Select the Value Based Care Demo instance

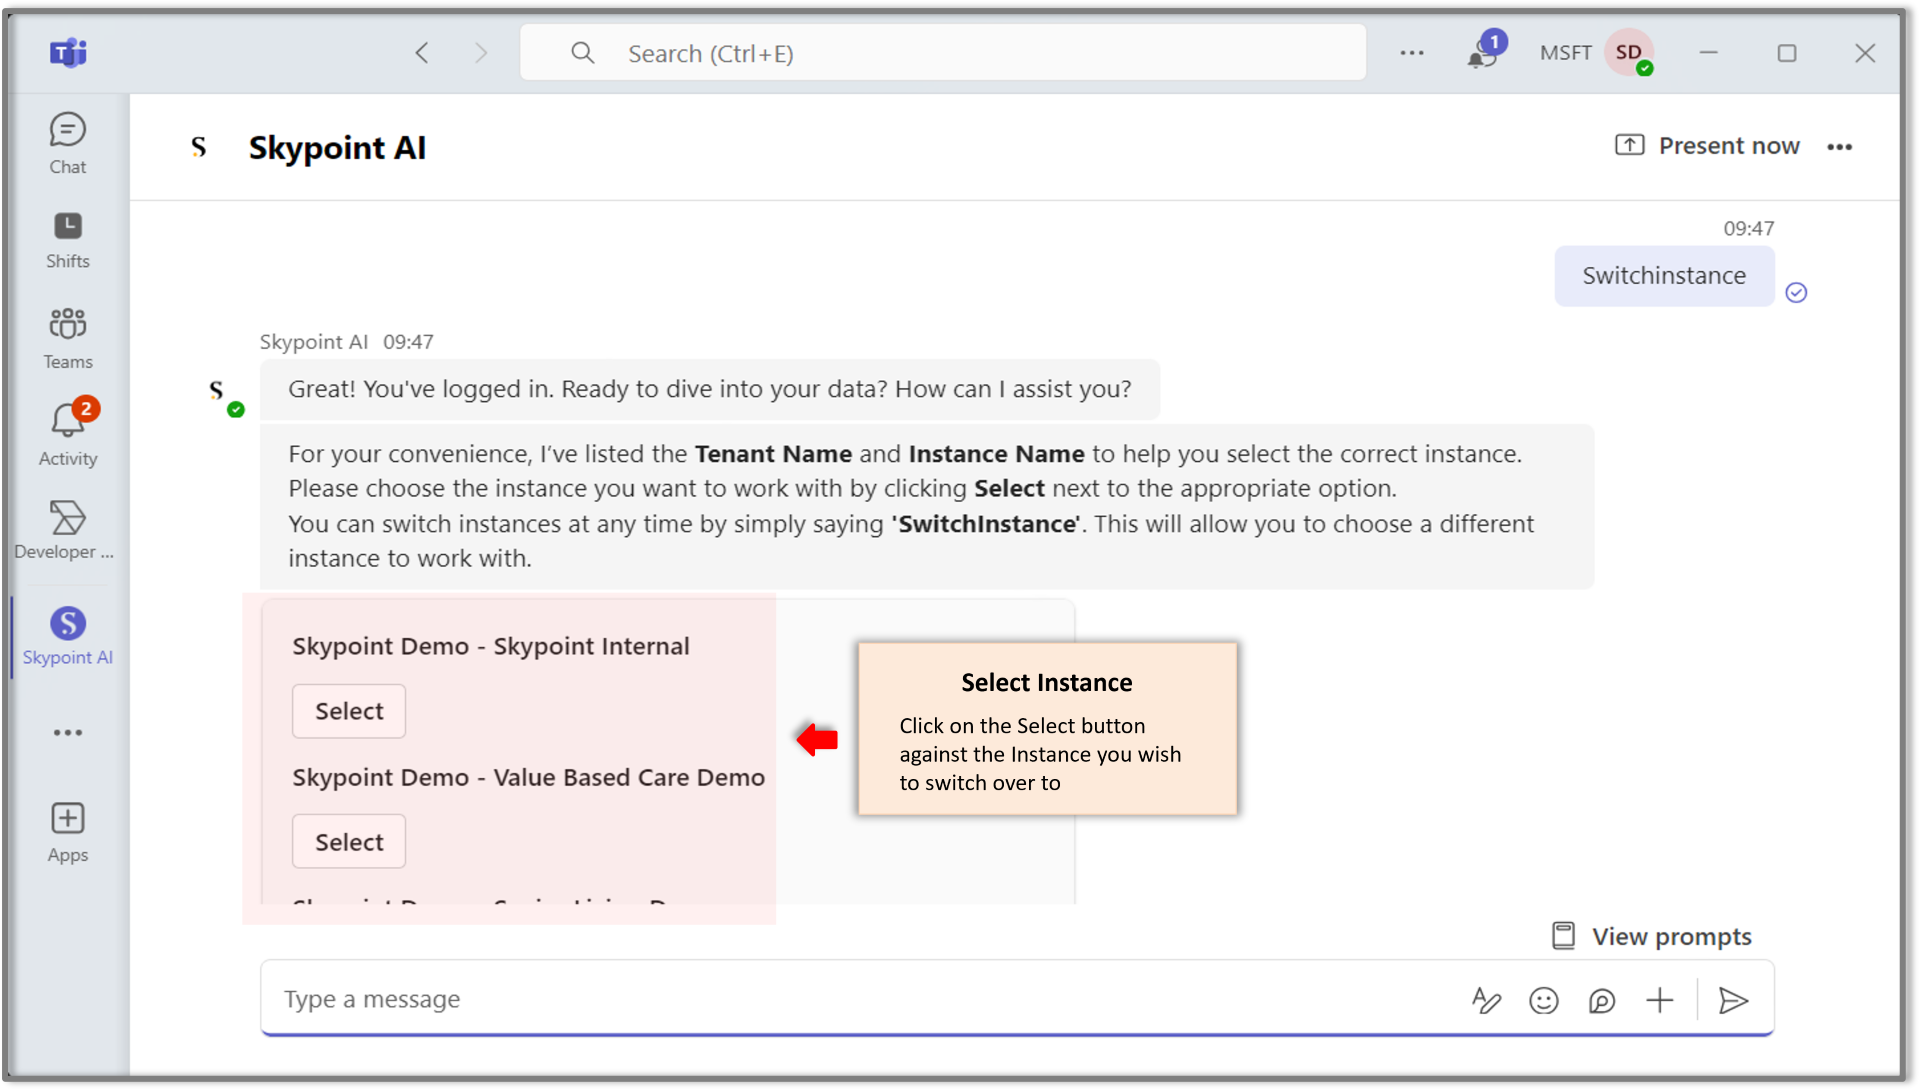pos(349,842)
